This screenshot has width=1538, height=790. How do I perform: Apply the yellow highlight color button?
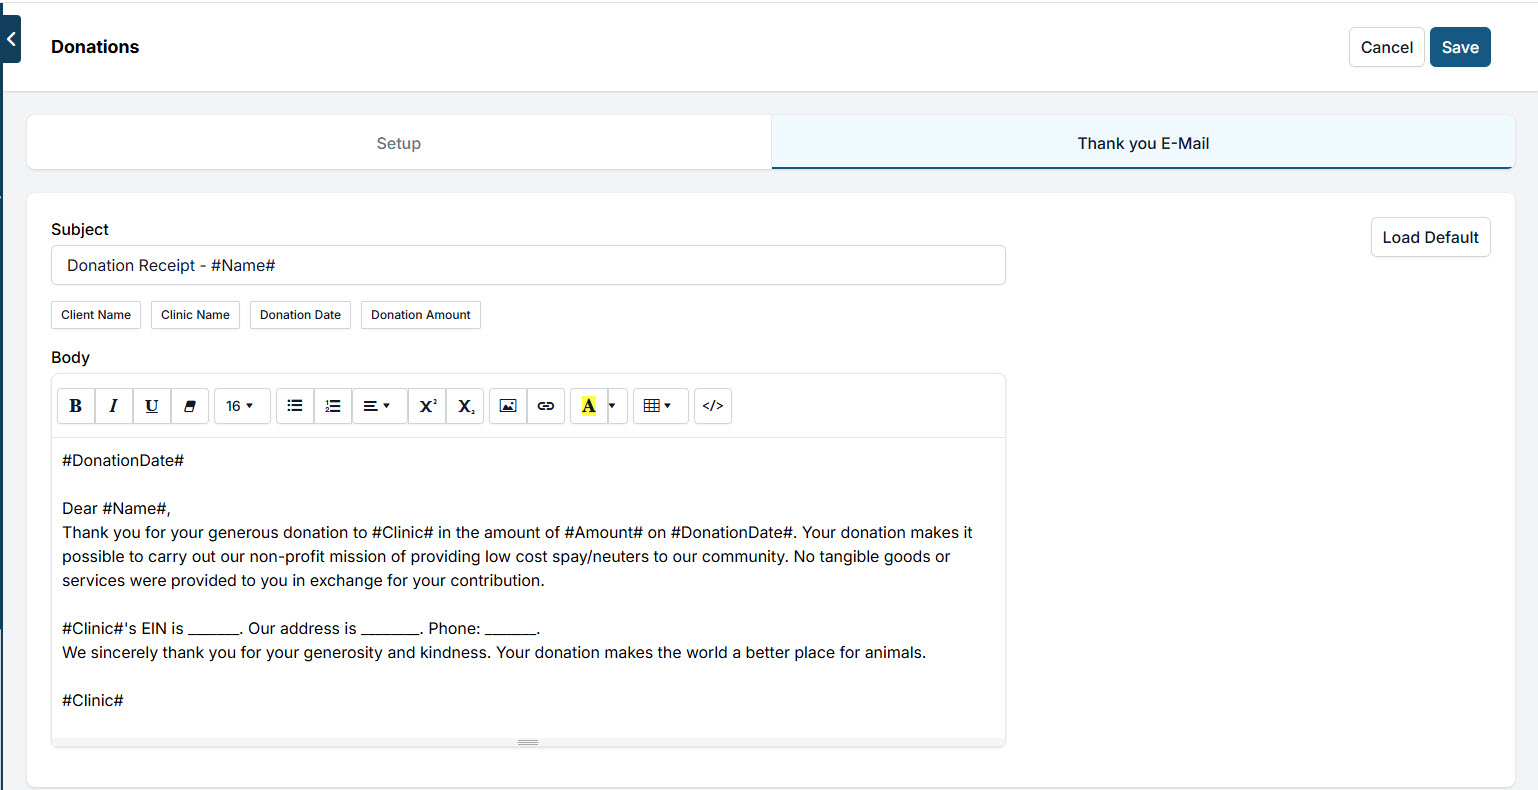(x=588, y=406)
